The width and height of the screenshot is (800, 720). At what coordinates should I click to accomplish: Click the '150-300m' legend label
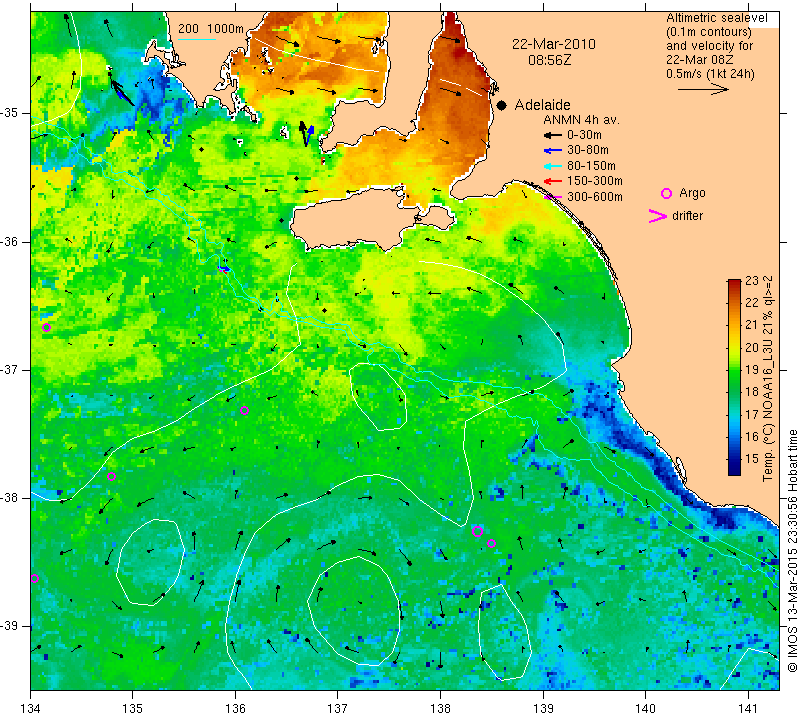[x=595, y=181]
